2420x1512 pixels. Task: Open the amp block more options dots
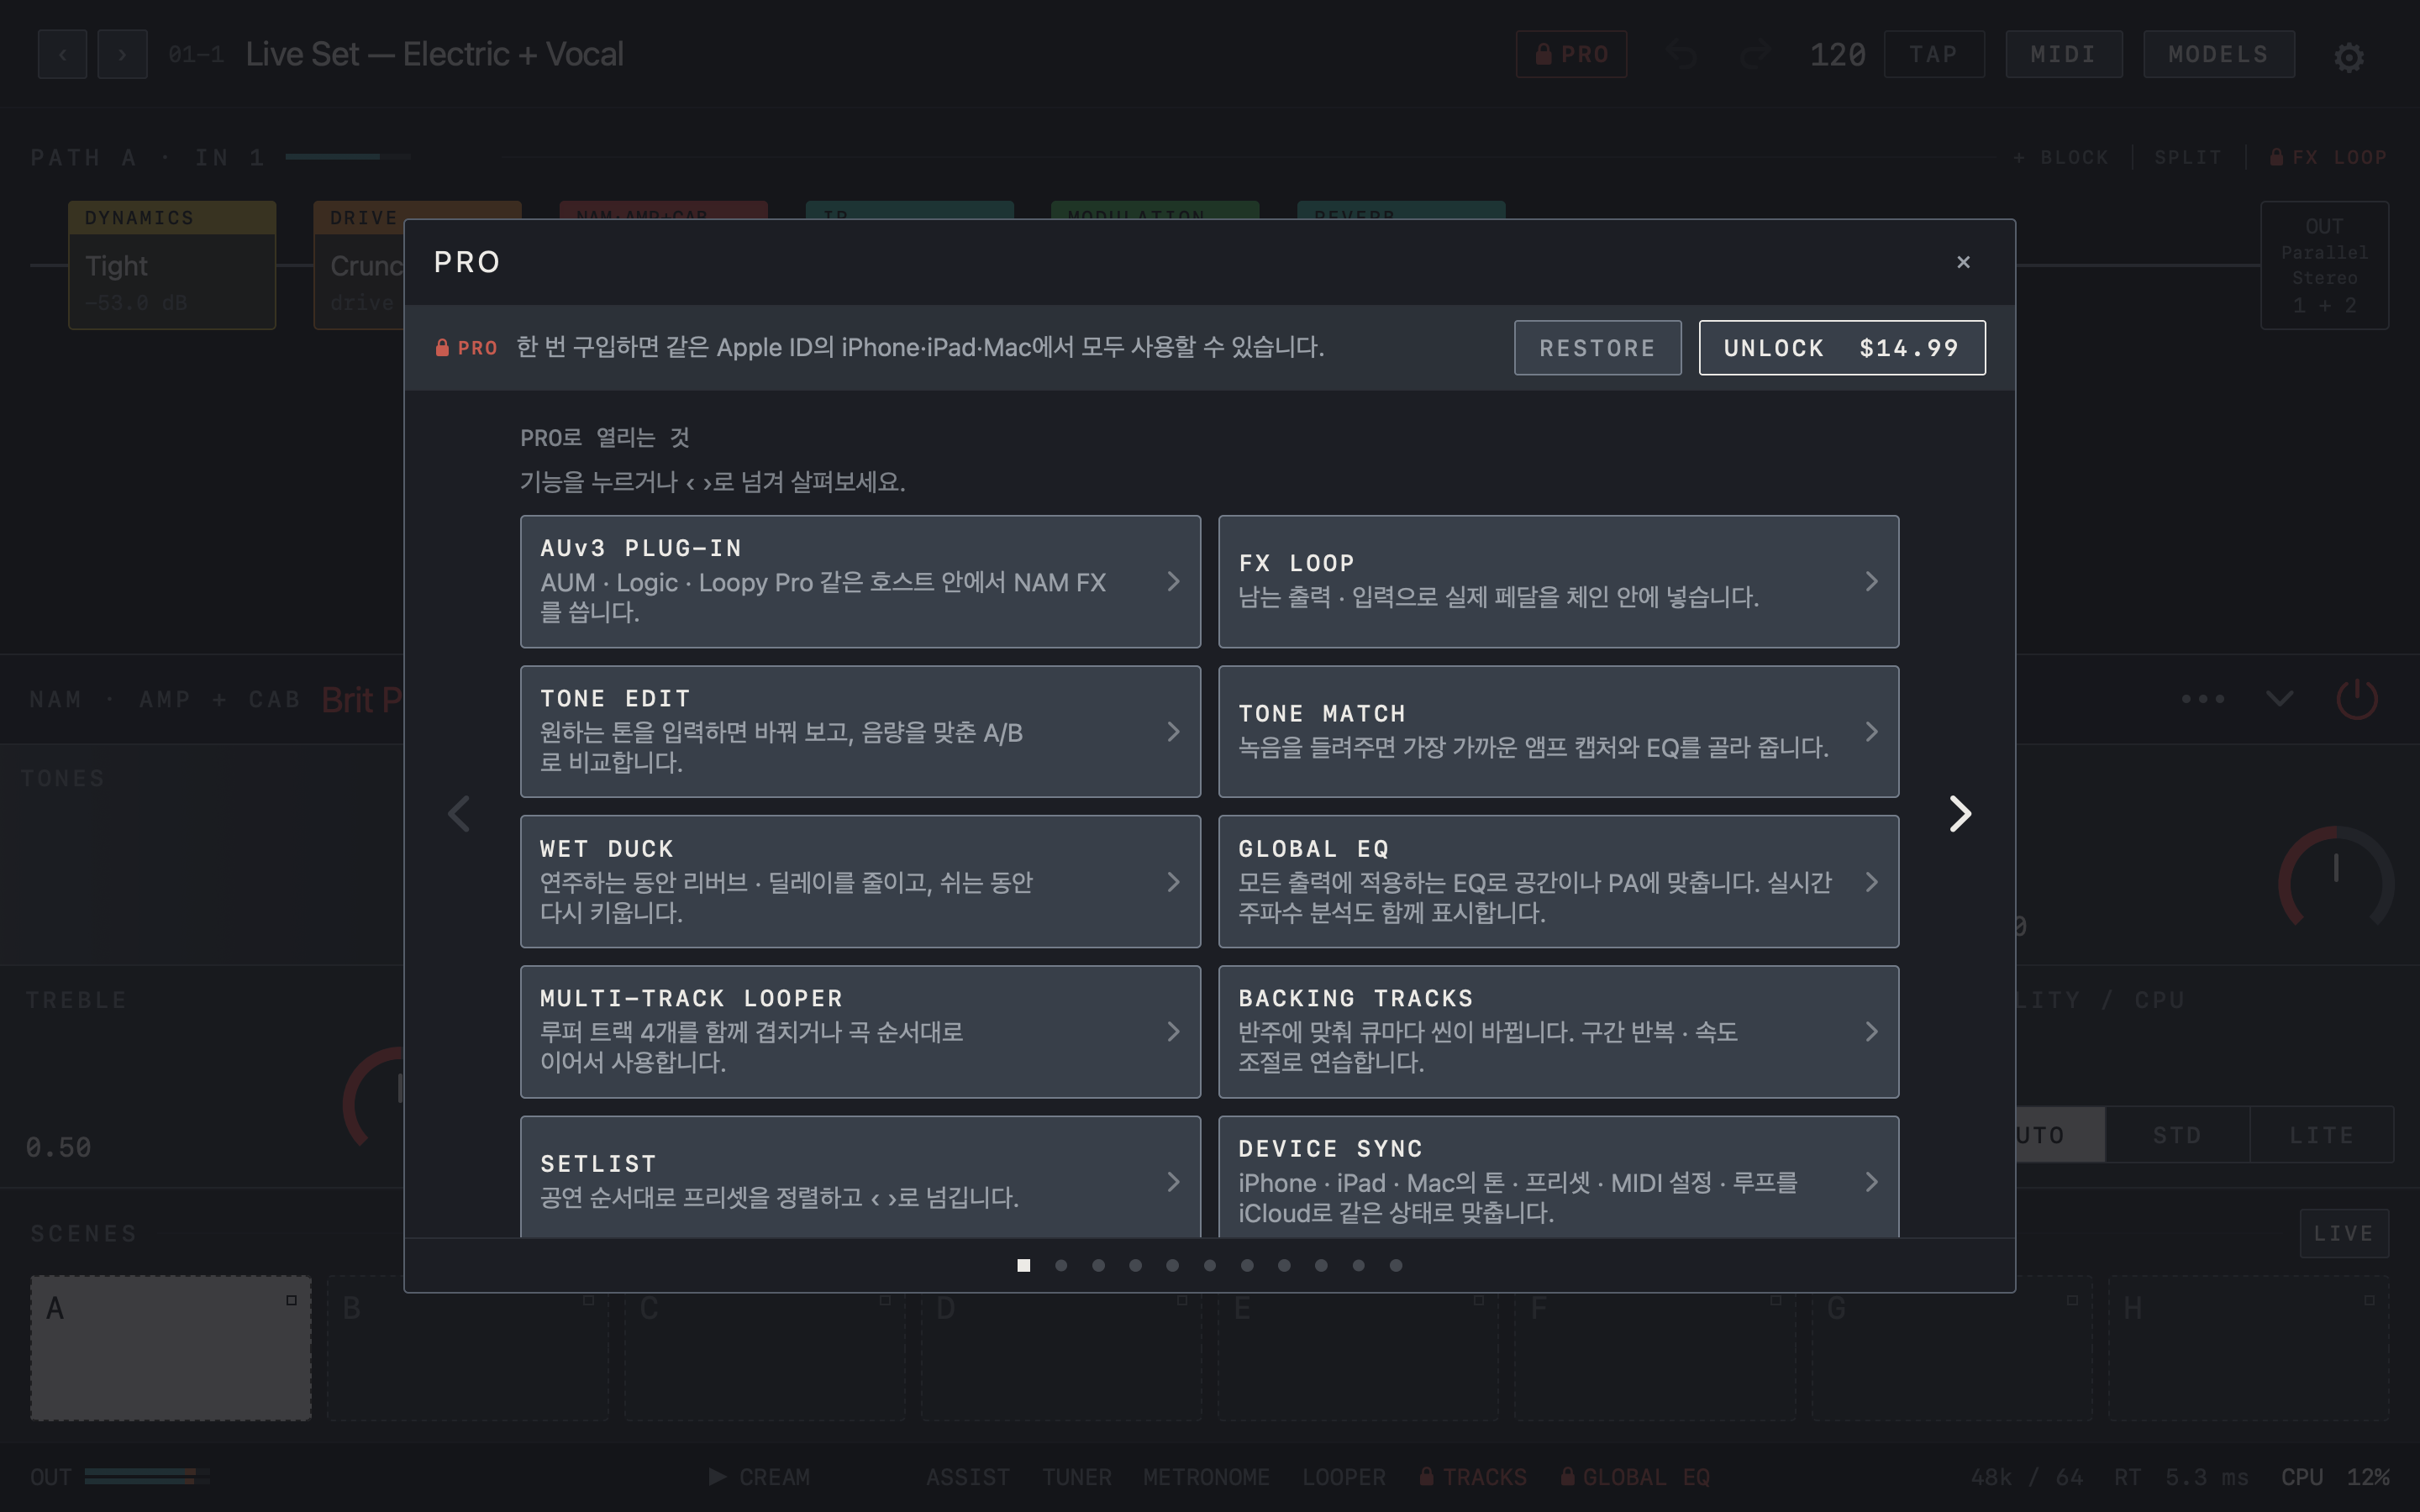tap(2202, 698)
